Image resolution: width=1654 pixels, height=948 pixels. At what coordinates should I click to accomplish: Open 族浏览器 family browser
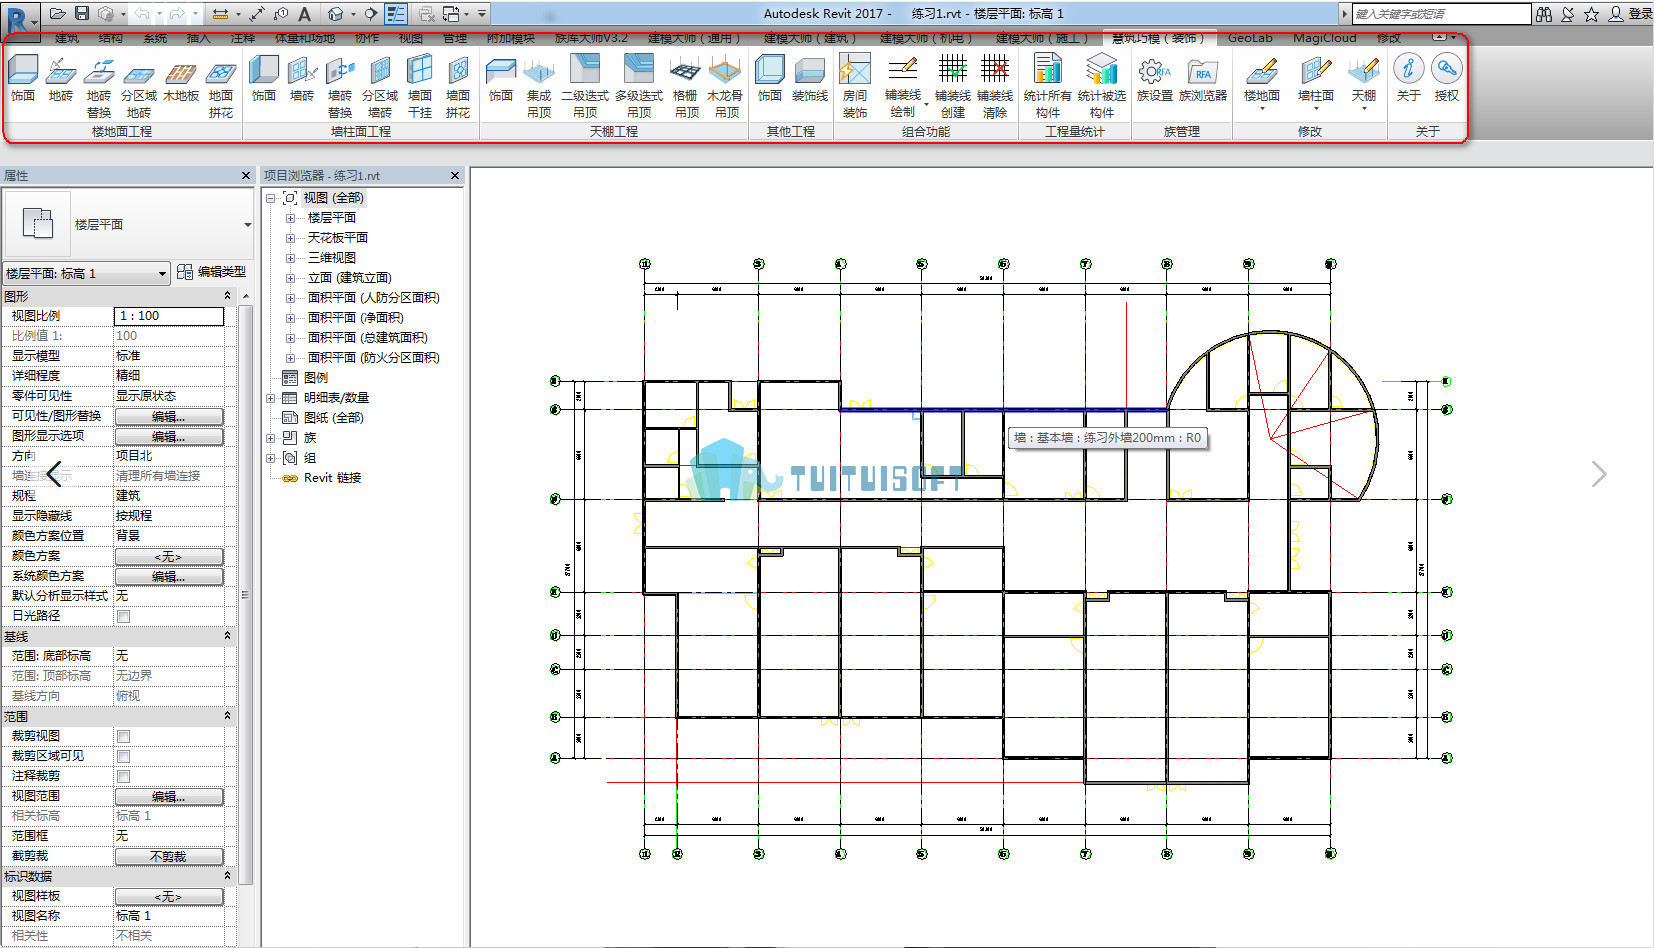(x=1203, y=80)
